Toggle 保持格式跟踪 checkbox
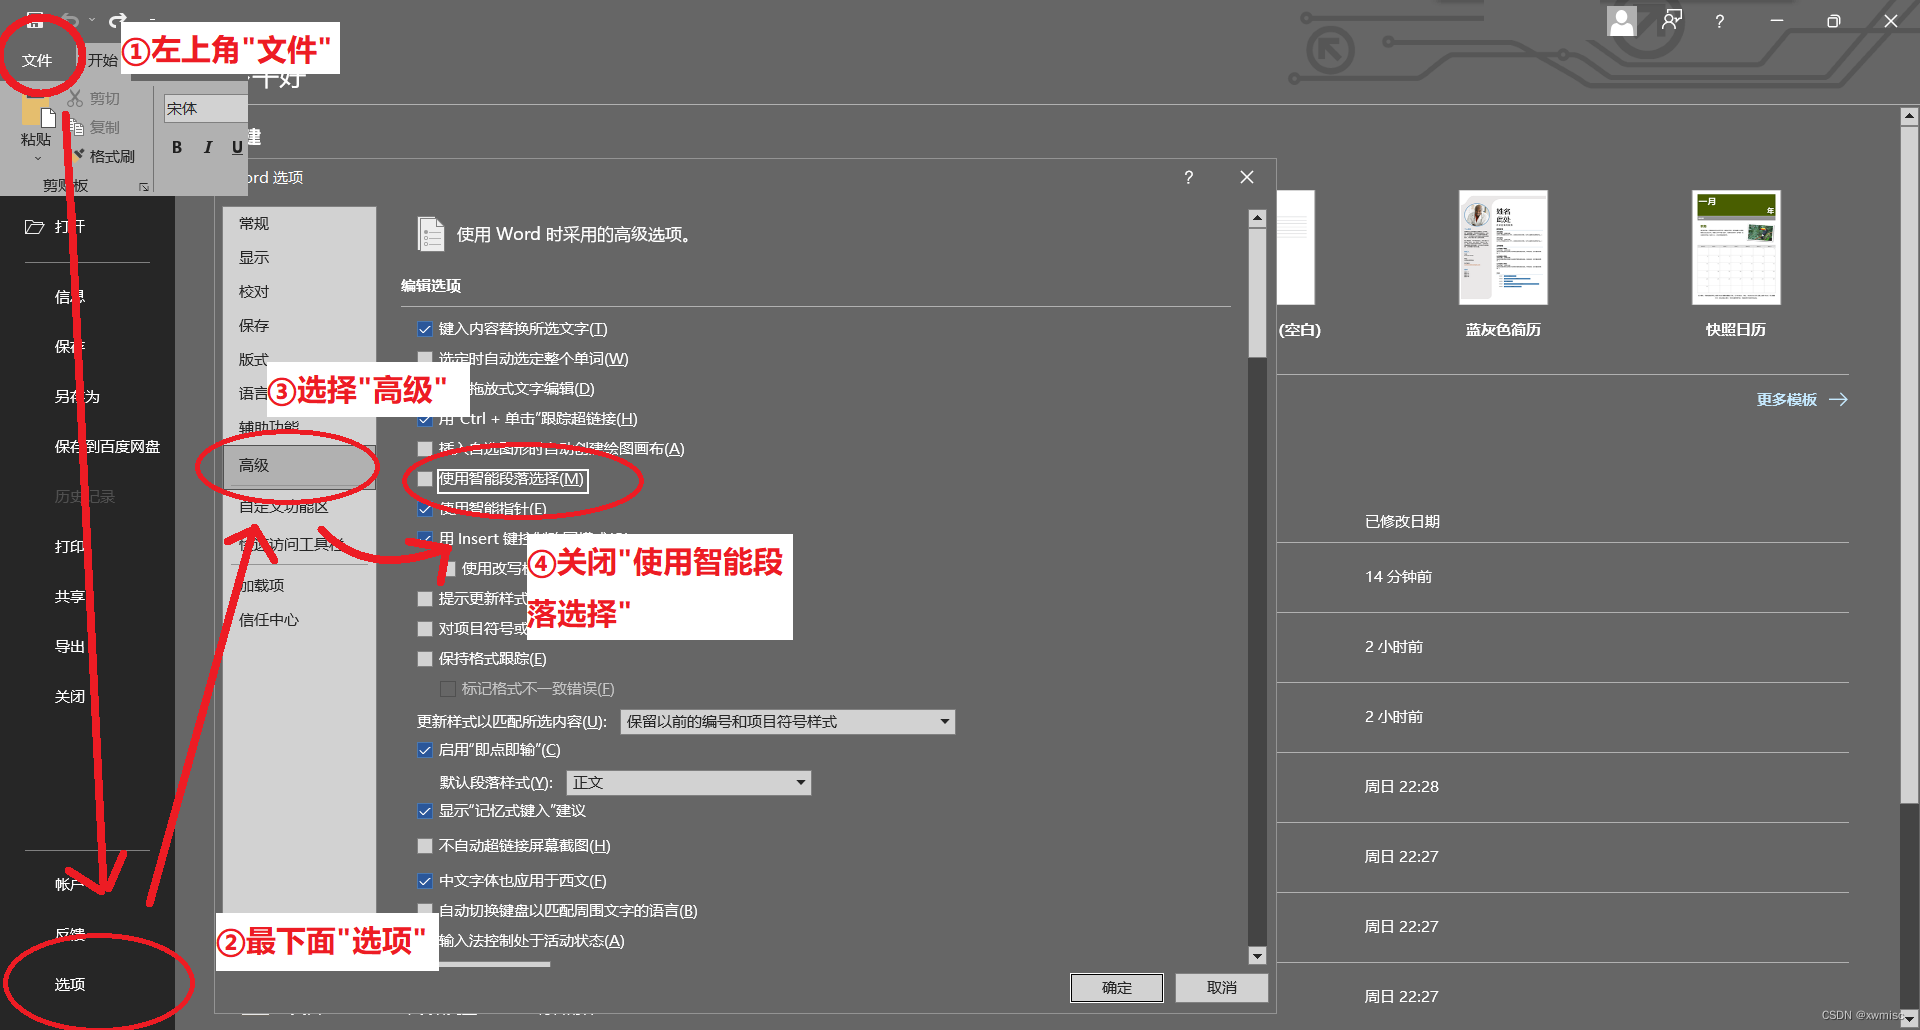Screen dimensions: 1920x1030 tap(425, 659)
